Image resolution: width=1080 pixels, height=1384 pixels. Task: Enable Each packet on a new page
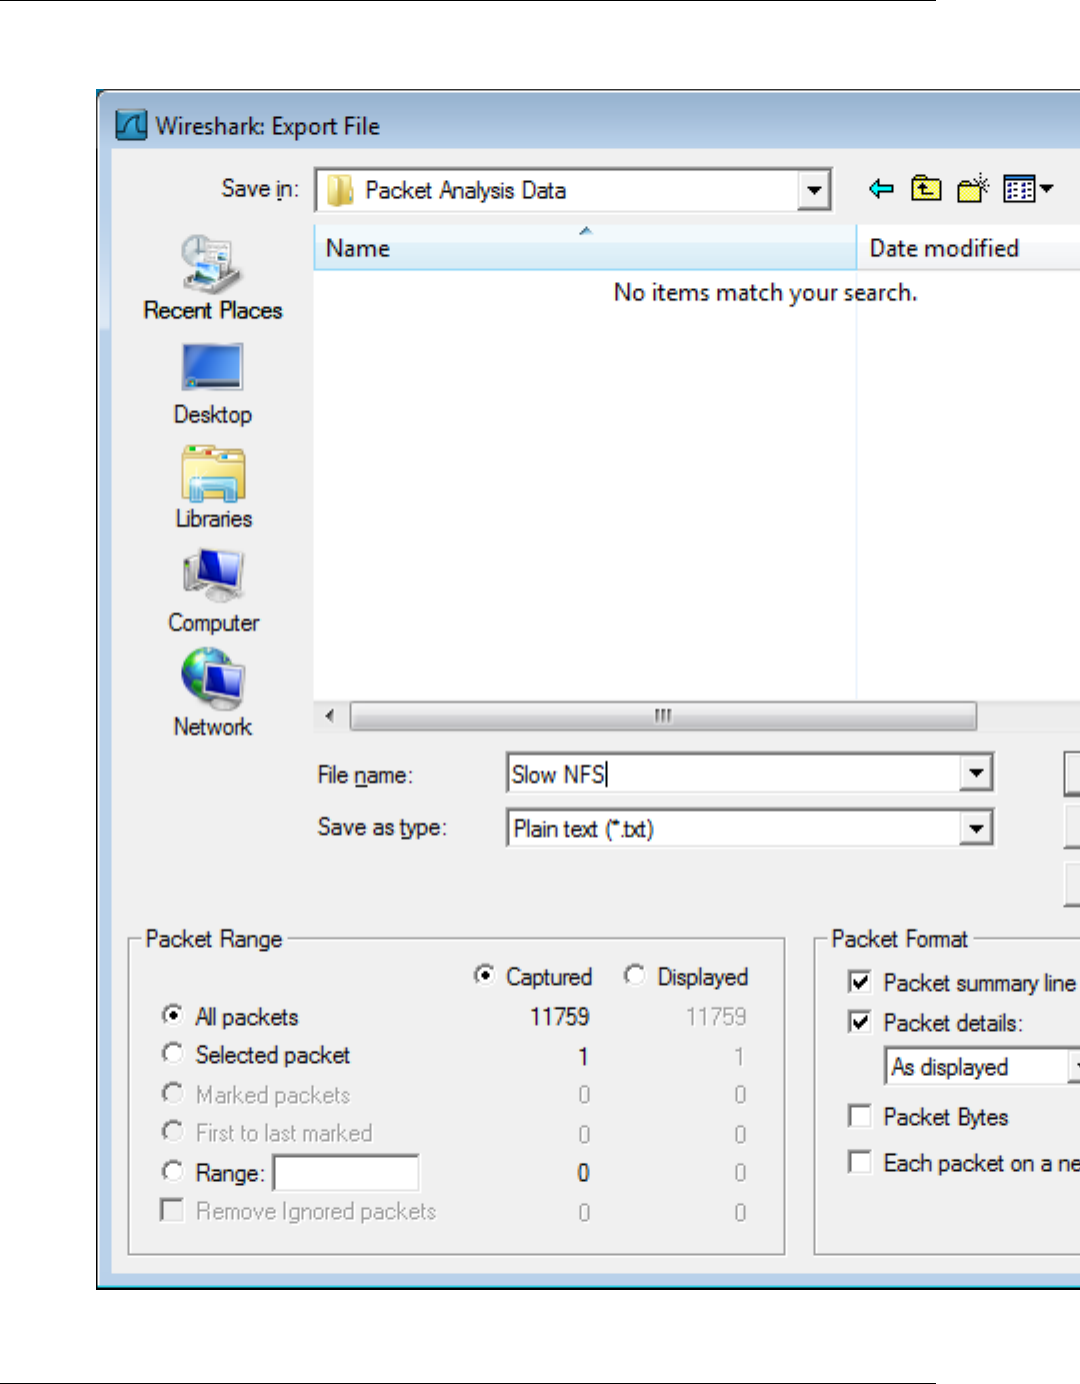[859, 1162]
